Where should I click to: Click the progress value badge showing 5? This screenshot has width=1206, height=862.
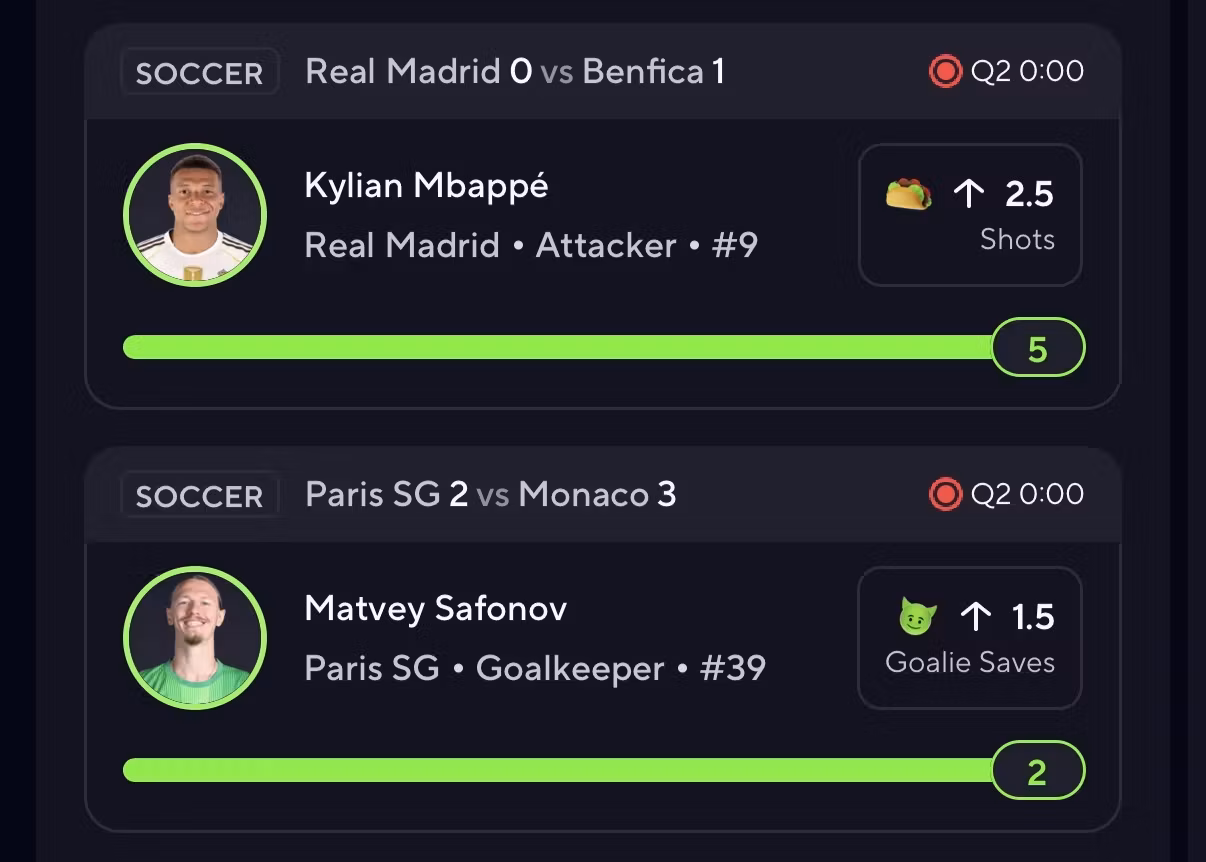(x=1038, y=348)
